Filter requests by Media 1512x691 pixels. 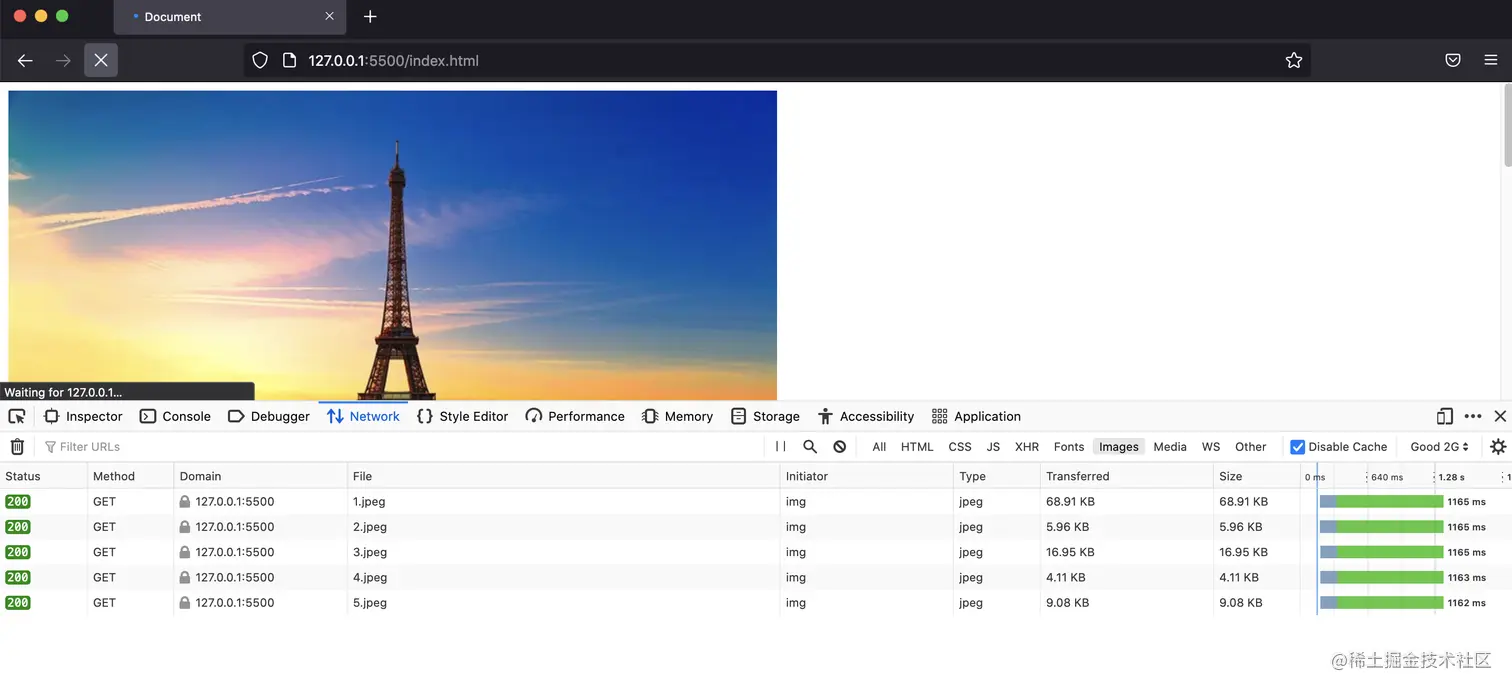[x=1170, y=447]
